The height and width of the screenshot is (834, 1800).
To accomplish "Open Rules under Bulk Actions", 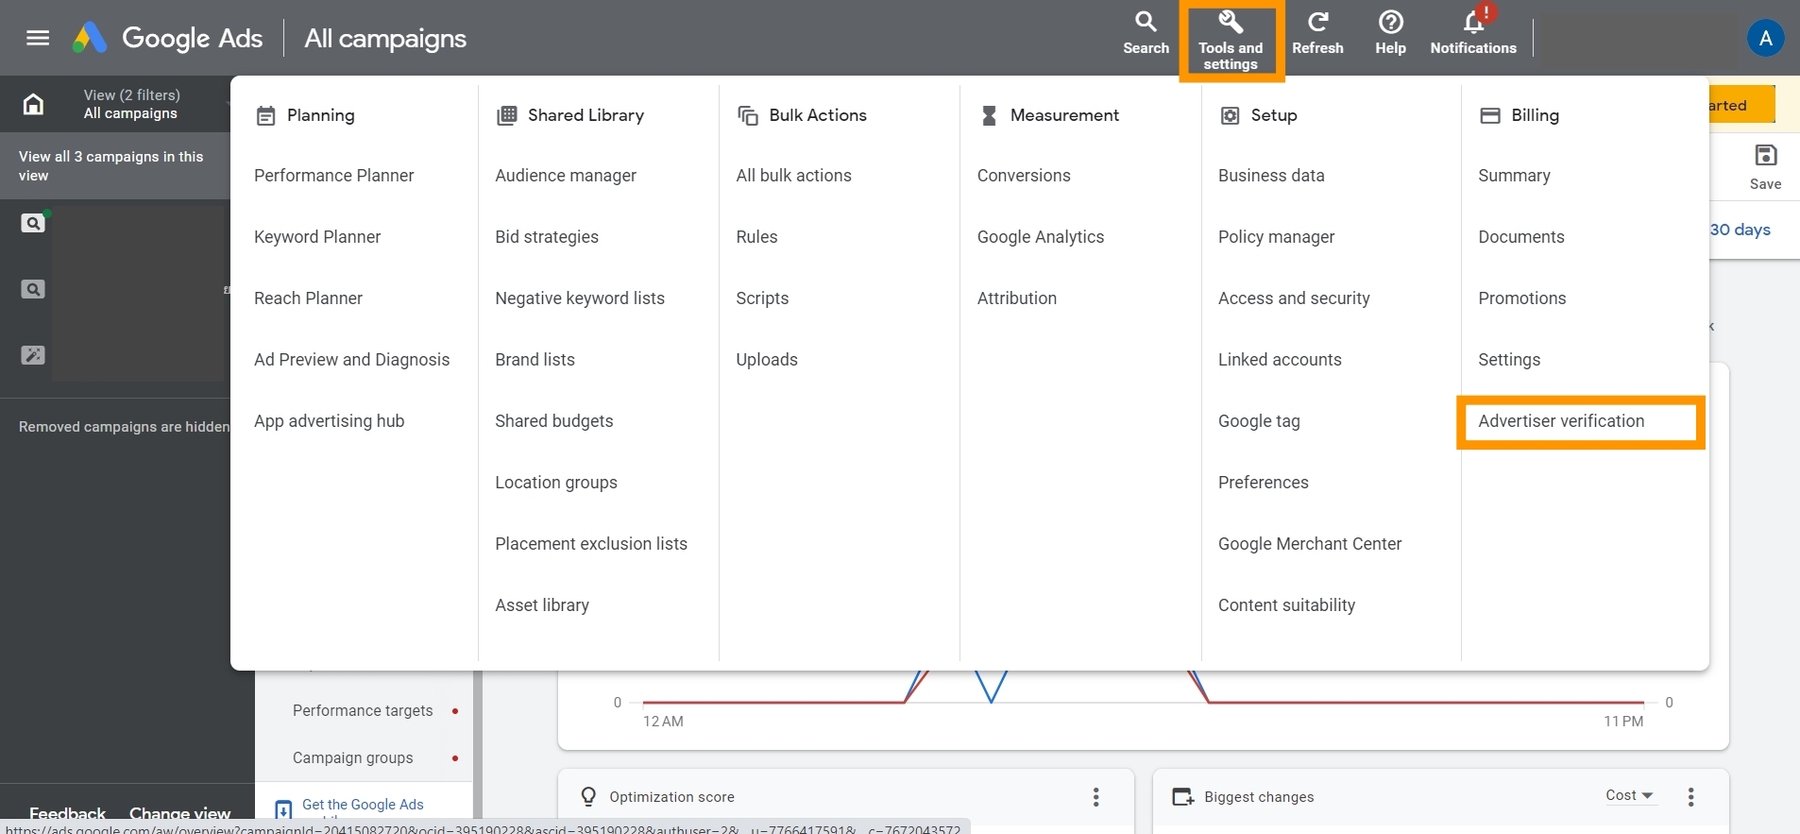I will pyautogui.click(x=757, y=237).
